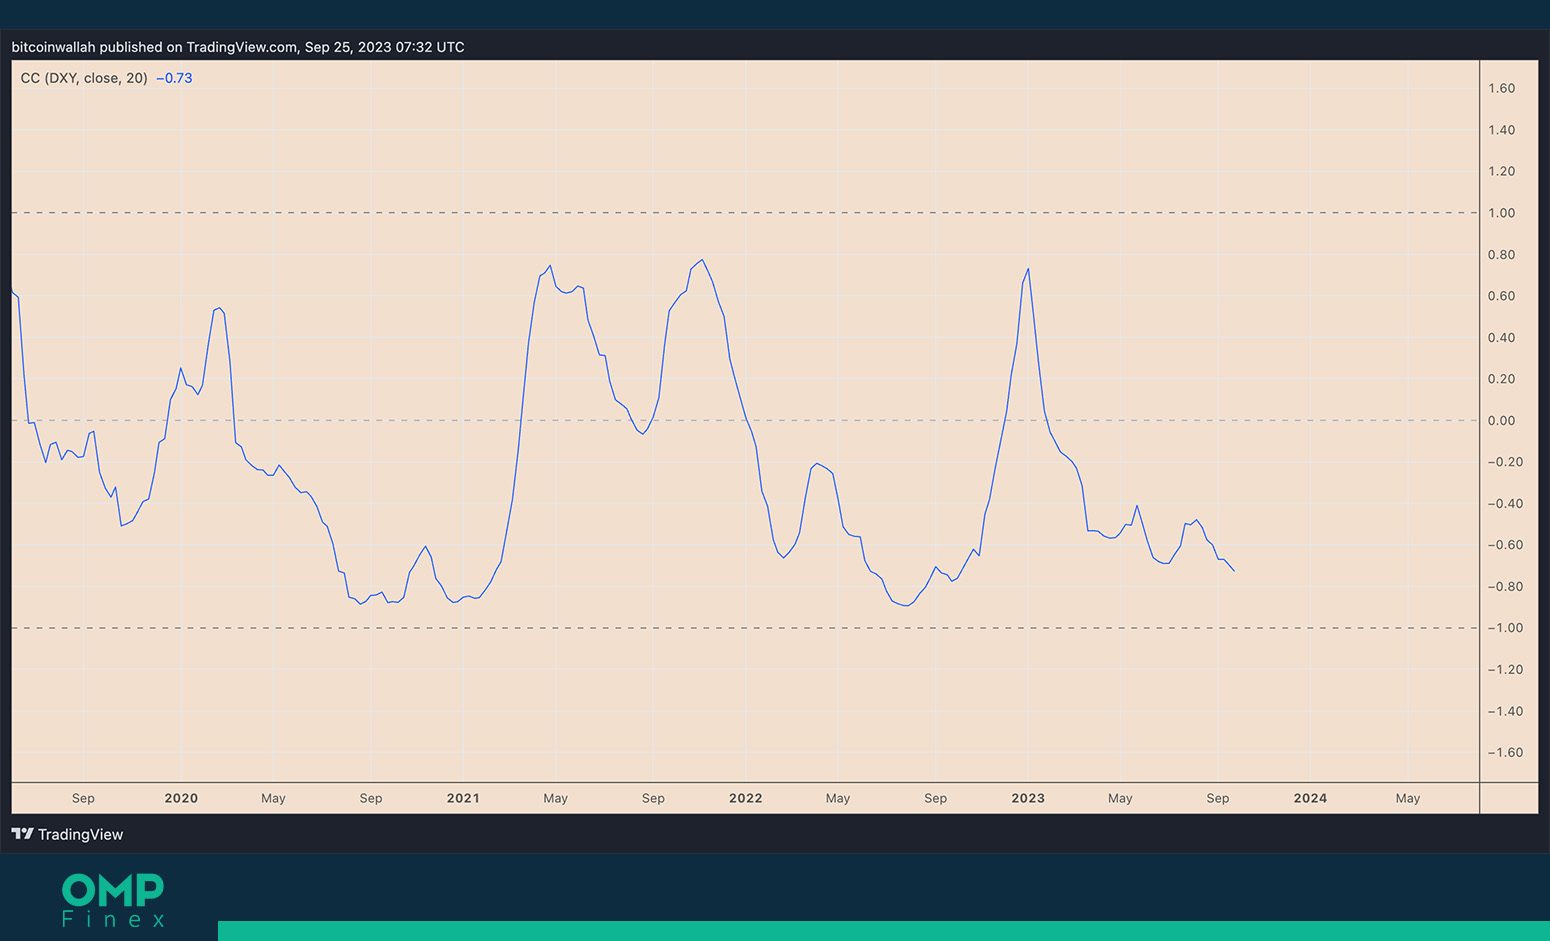Click the 1.20 price axis label
The width and height of the screenshot is (1550, 941).
(1501, 171)
